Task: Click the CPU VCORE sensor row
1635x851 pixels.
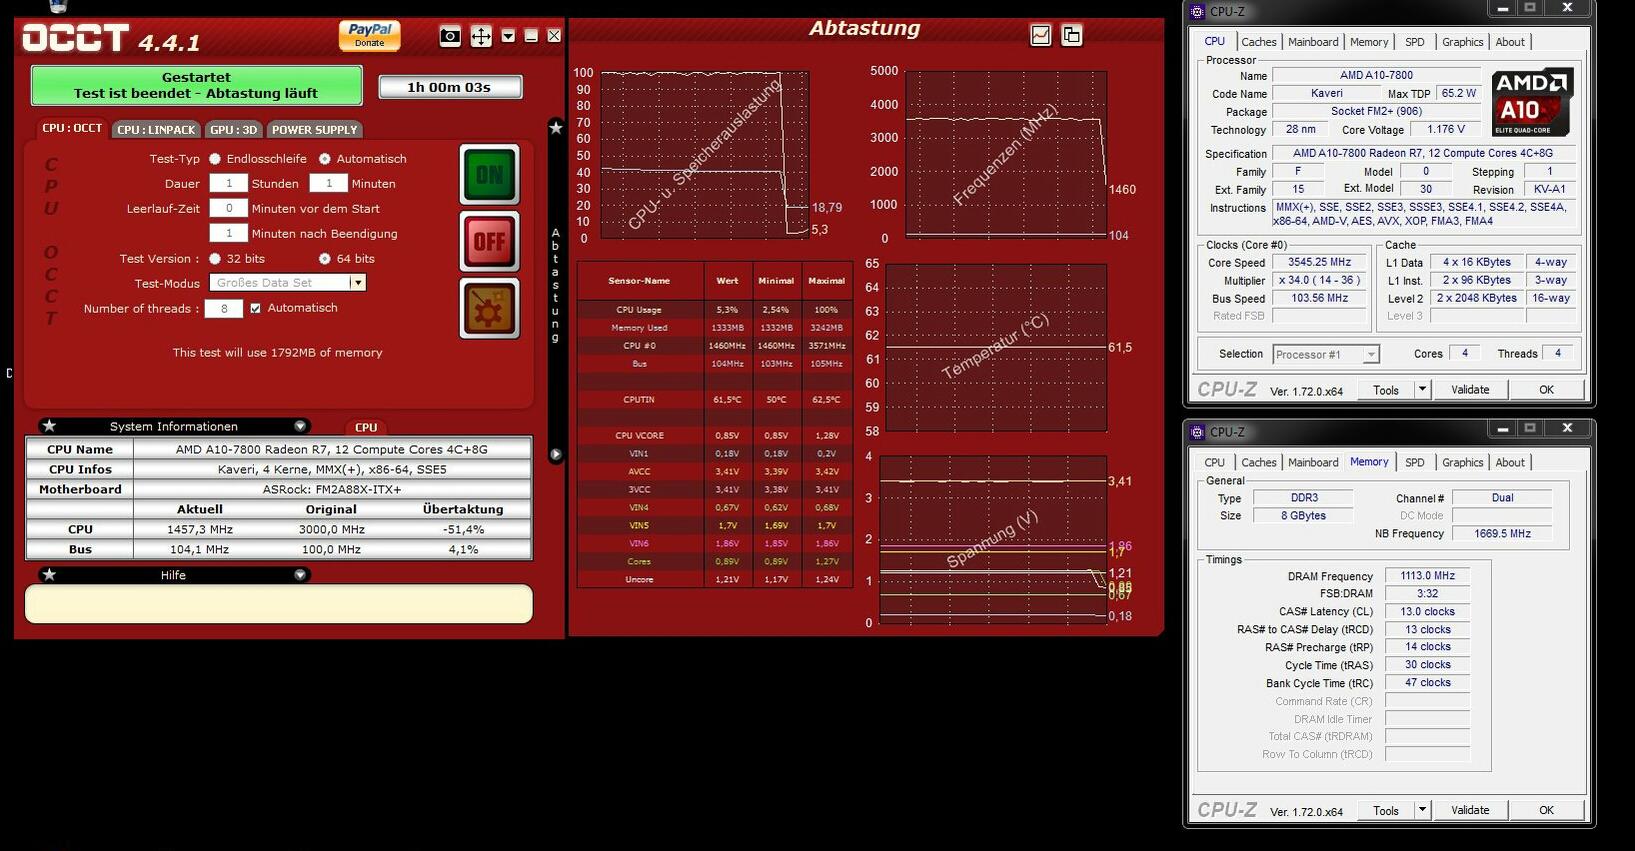Action: (715, 436)
